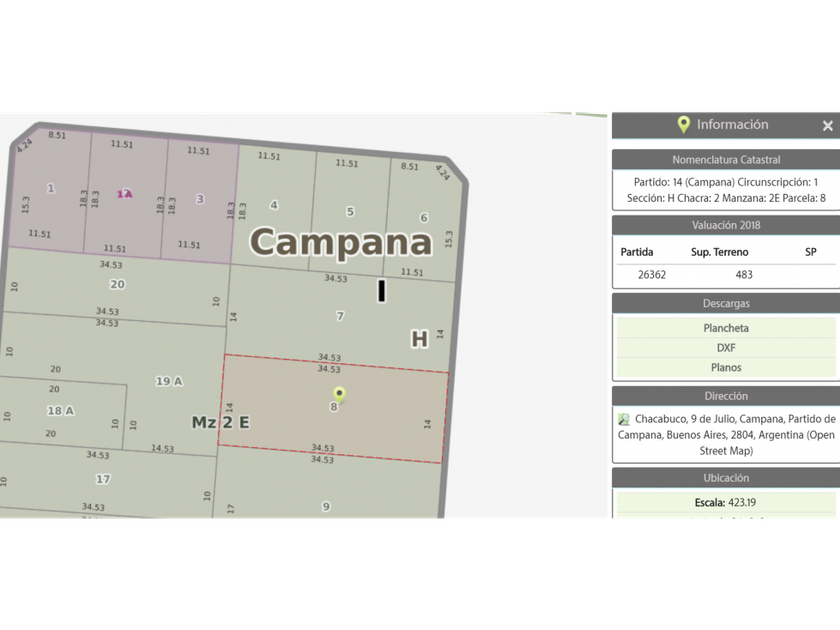This screenshot has width=840, height=630.
Task: Click the location pin in Información header
Action: tap(683, 124)
